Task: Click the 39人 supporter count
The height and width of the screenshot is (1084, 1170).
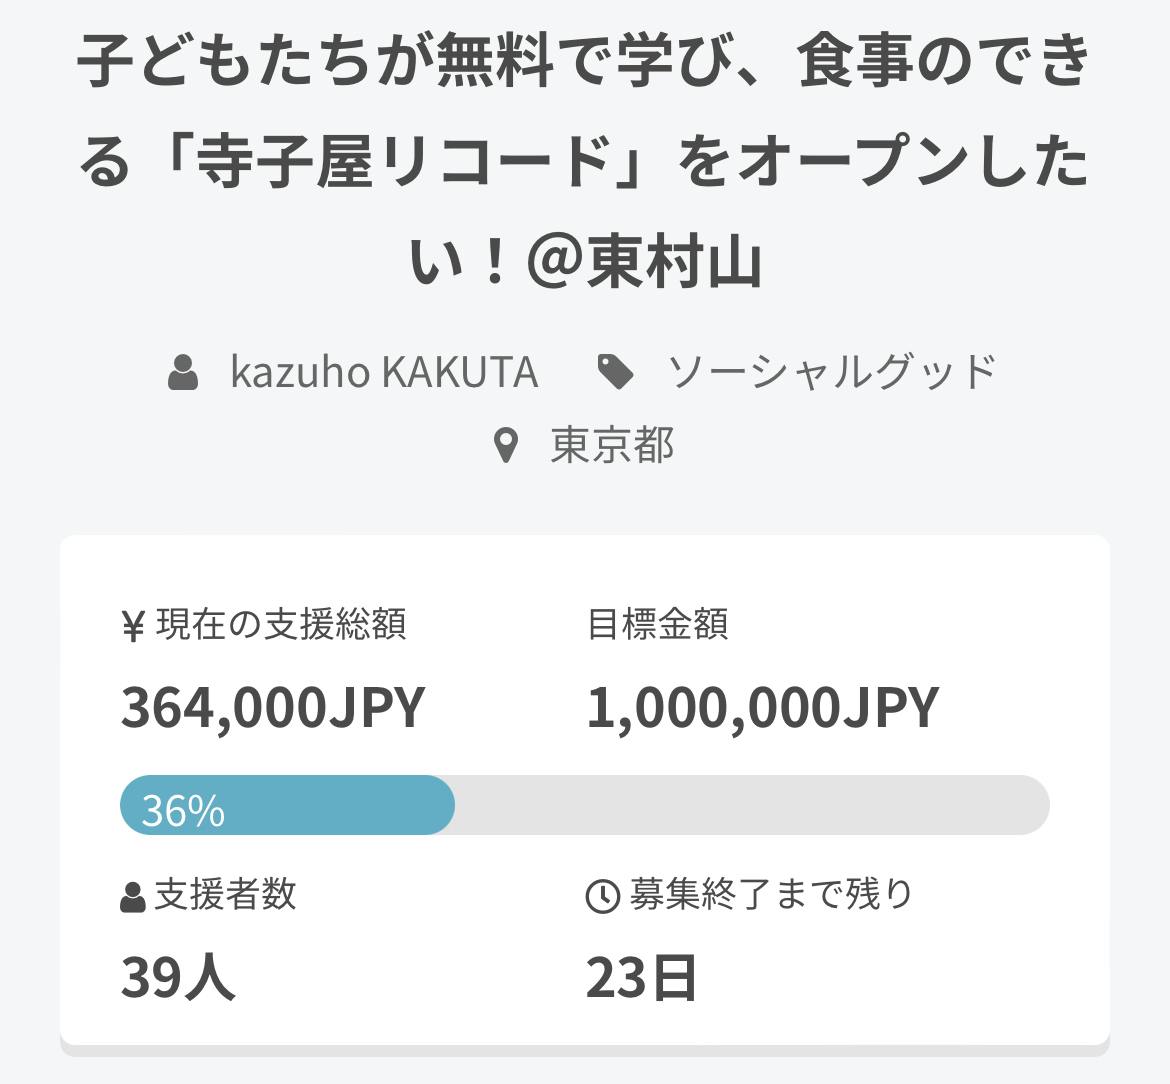Action: point(178,977)
